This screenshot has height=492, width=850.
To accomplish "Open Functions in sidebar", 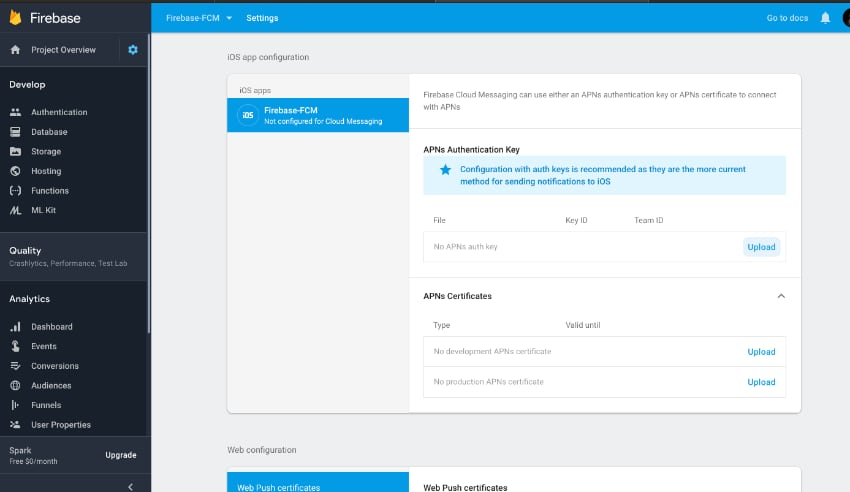I will point(50,191).
